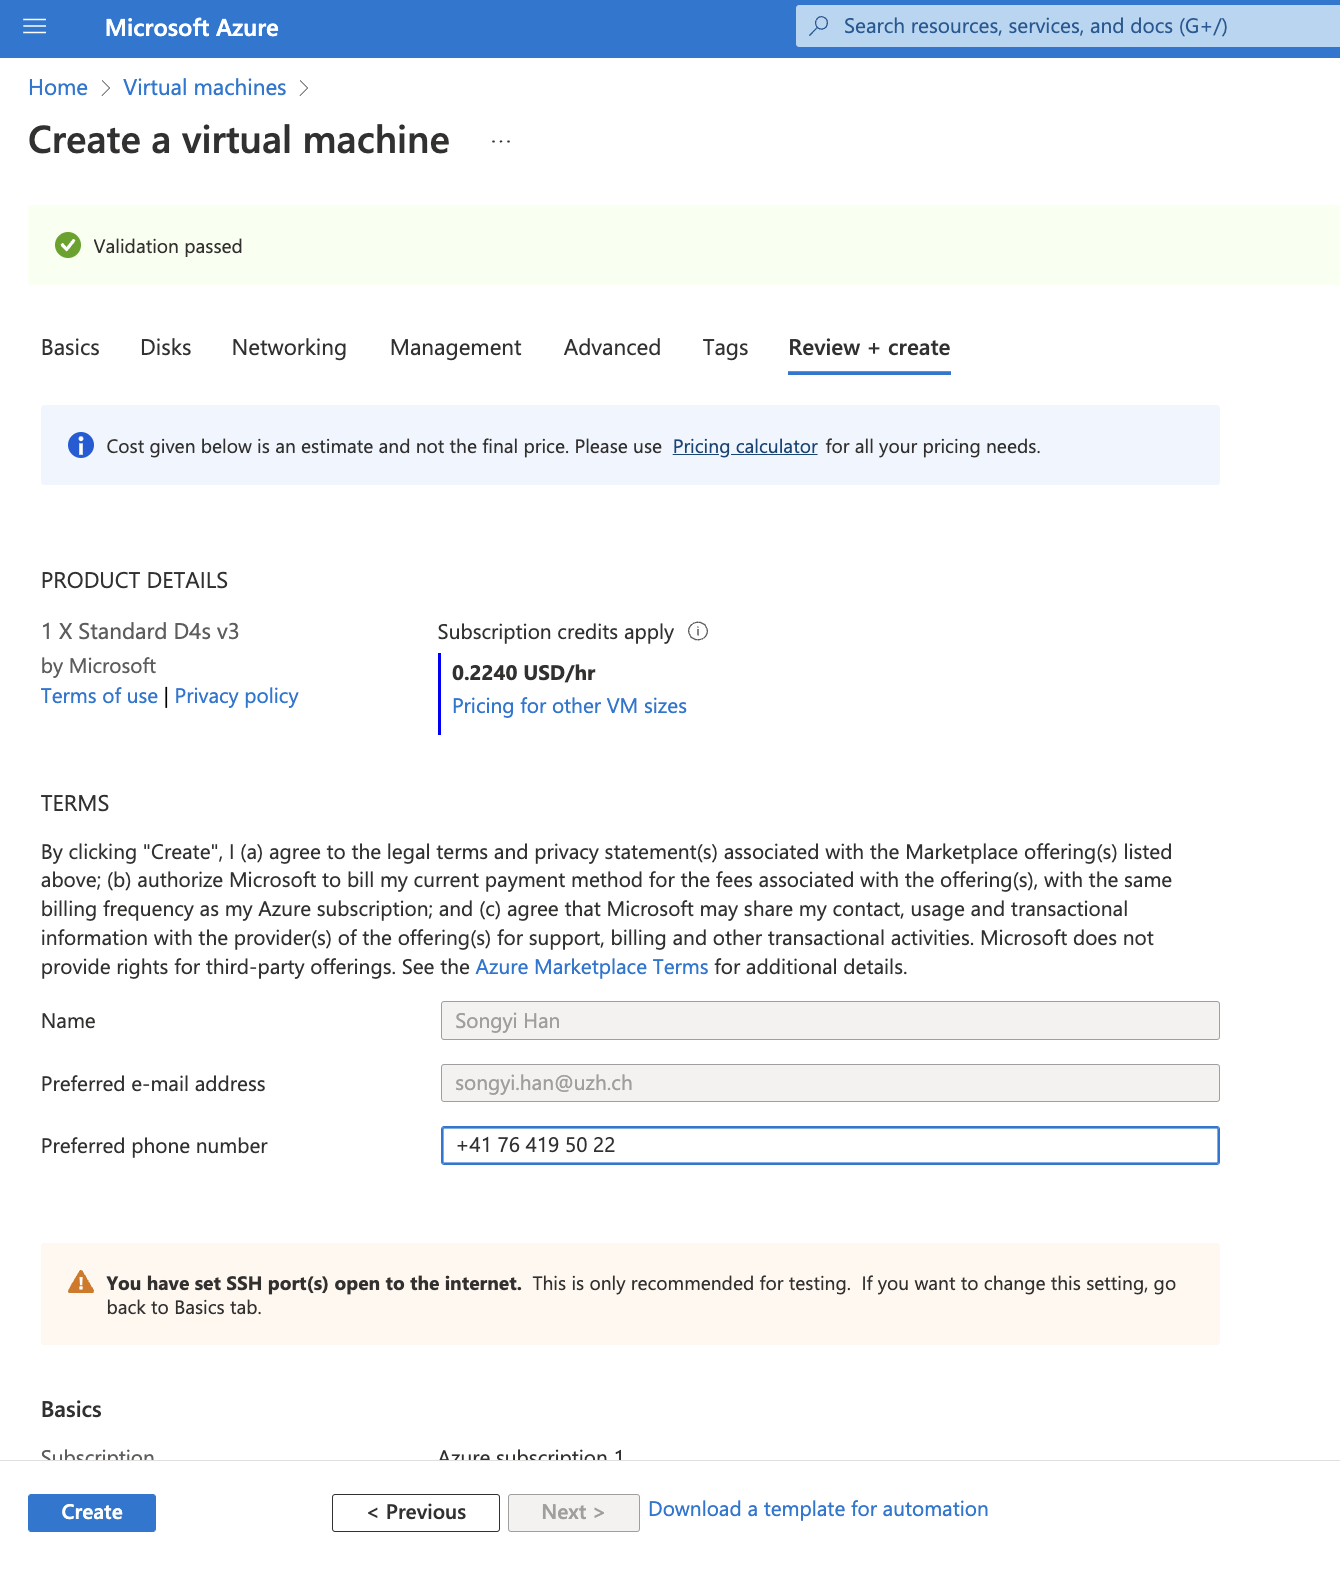Open the ellipsis menu beside page title

tap(501, 141)
